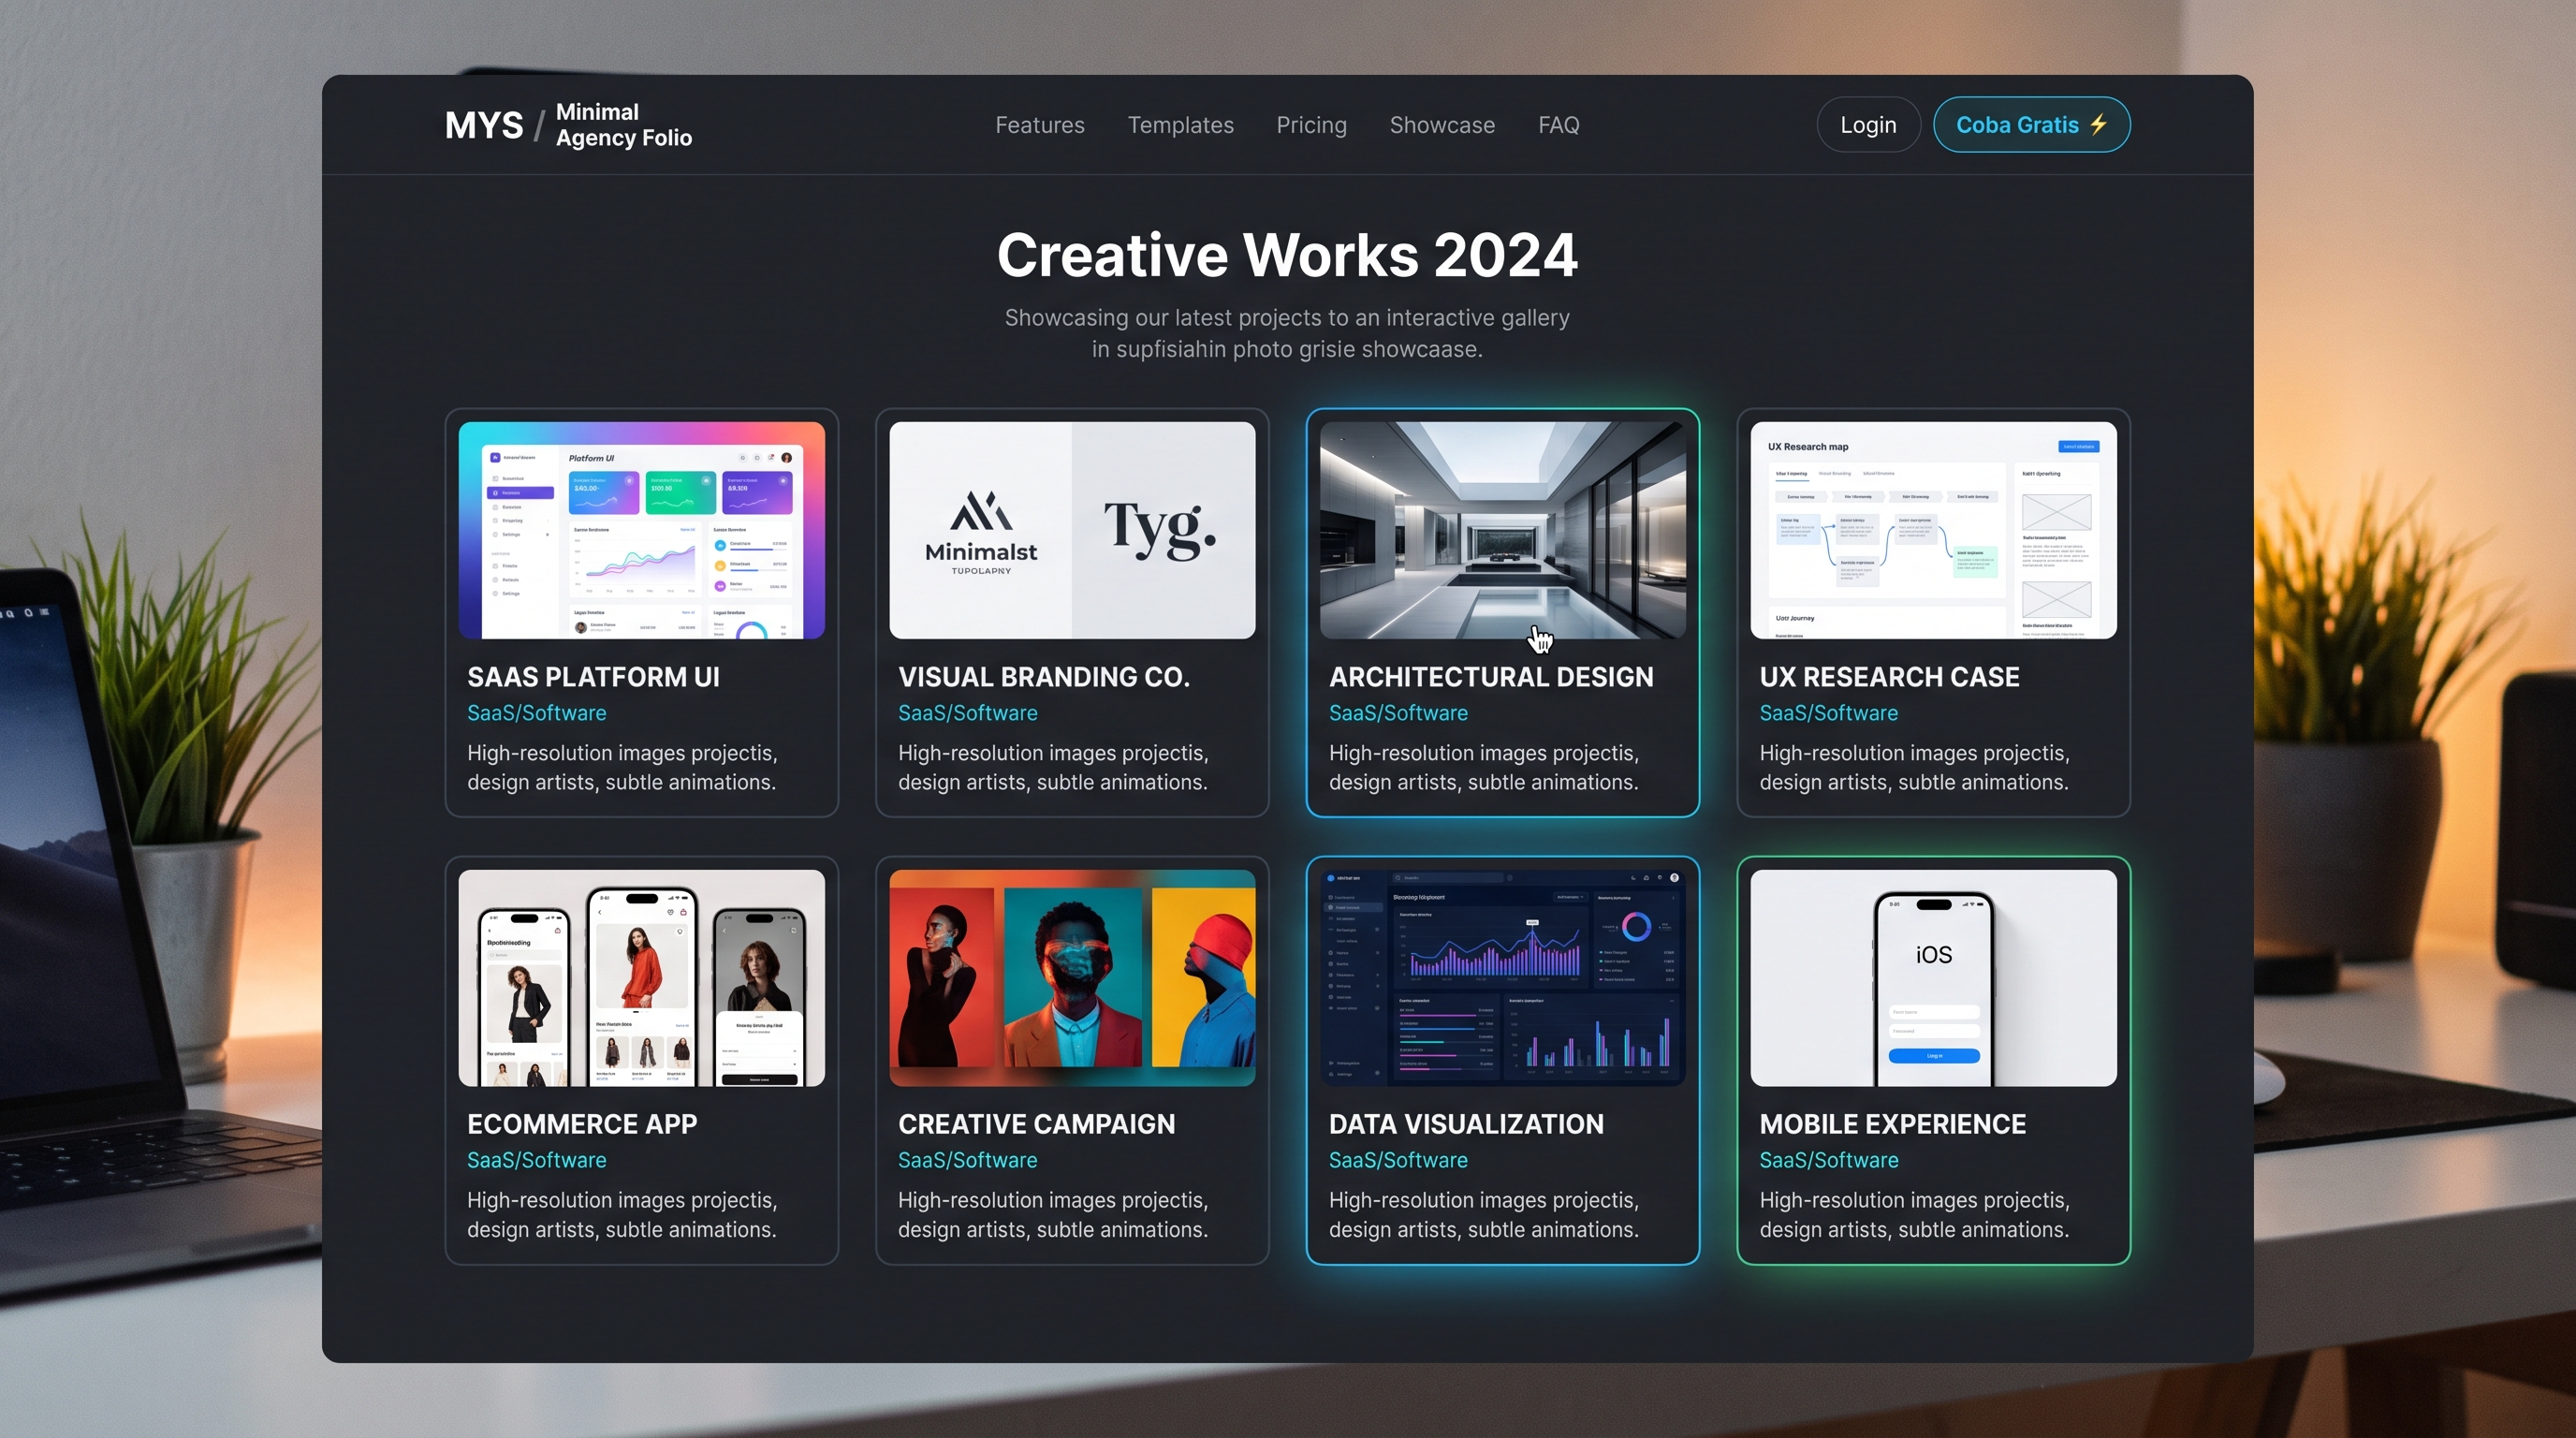Open the UX Research map thumbnail

tap(1933, 530)
